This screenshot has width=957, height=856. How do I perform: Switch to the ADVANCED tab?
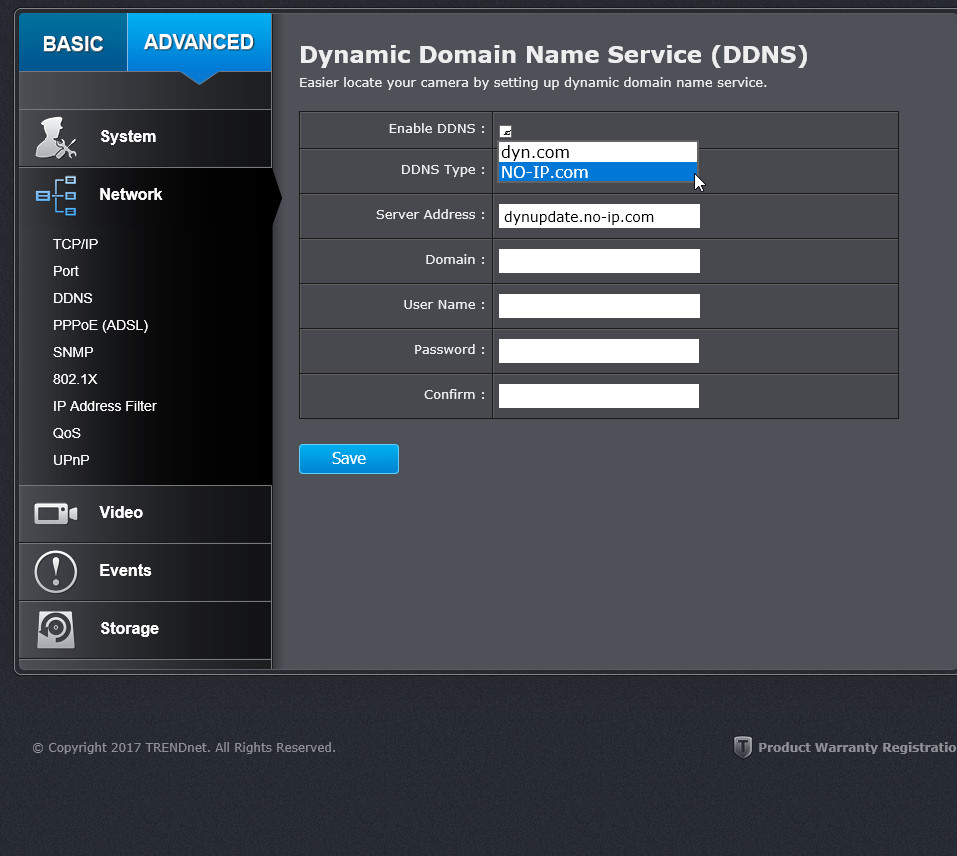pyautogui.click(x=199, y=43)
